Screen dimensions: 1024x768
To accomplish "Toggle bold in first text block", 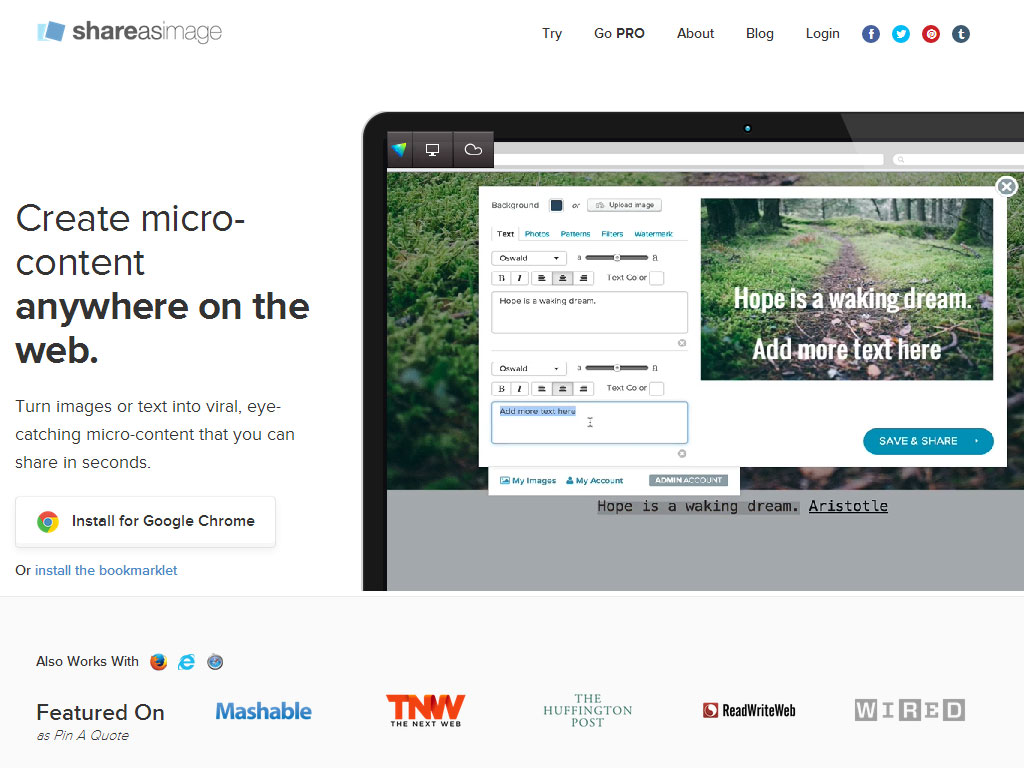I will tap(502, 278).
